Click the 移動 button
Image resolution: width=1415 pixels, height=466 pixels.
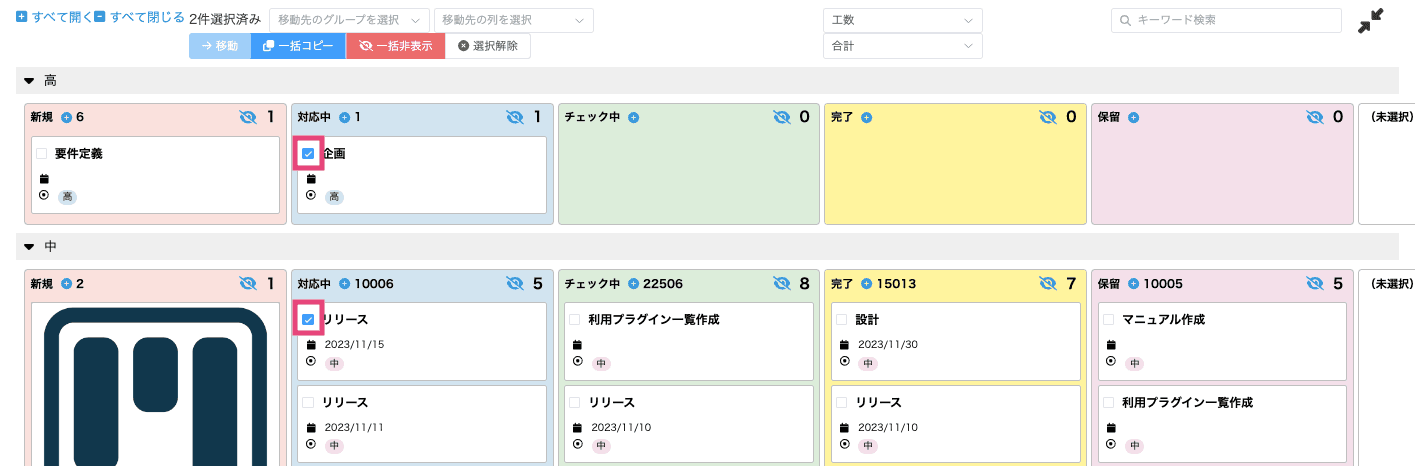tap(219, 46)
